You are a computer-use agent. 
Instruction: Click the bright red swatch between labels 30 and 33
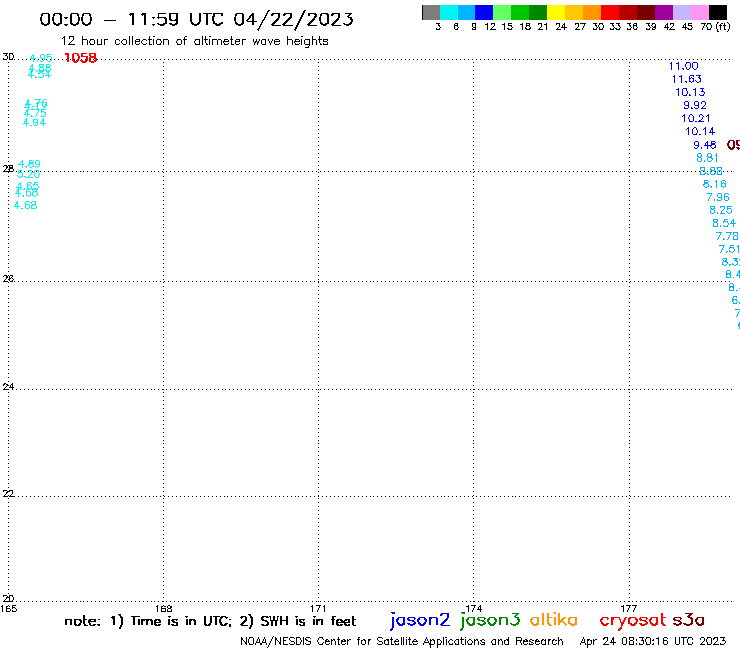click(610, 12)
